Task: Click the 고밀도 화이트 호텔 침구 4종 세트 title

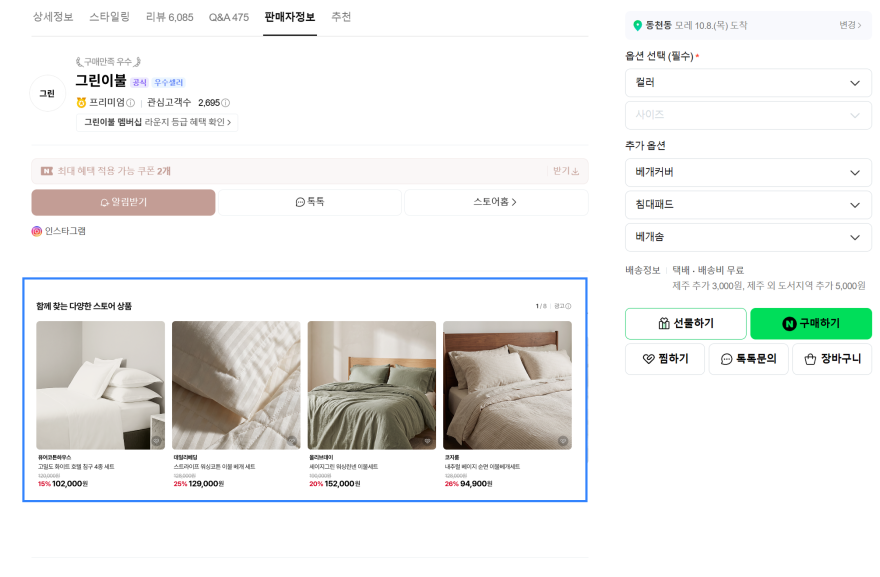Action: 76,466
